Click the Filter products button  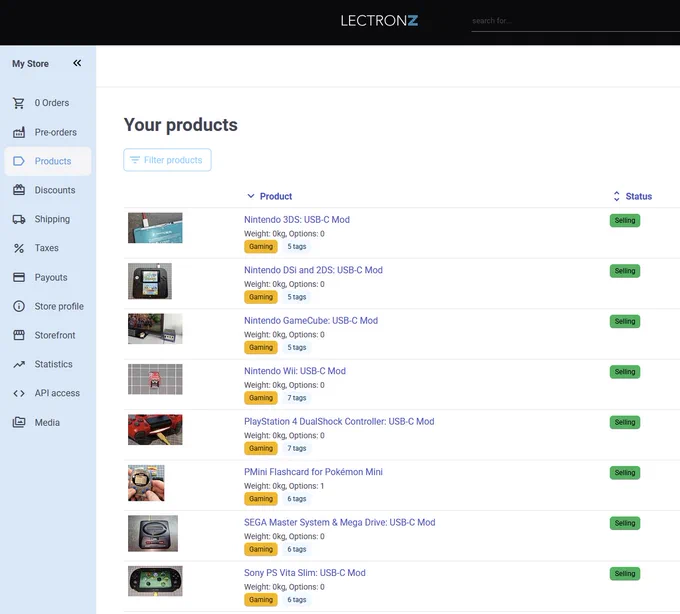tap(167, 160)
